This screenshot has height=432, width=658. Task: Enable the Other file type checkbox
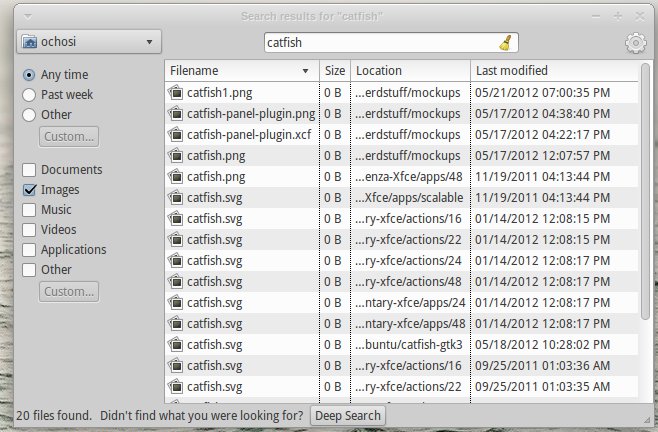click(29, 270)
